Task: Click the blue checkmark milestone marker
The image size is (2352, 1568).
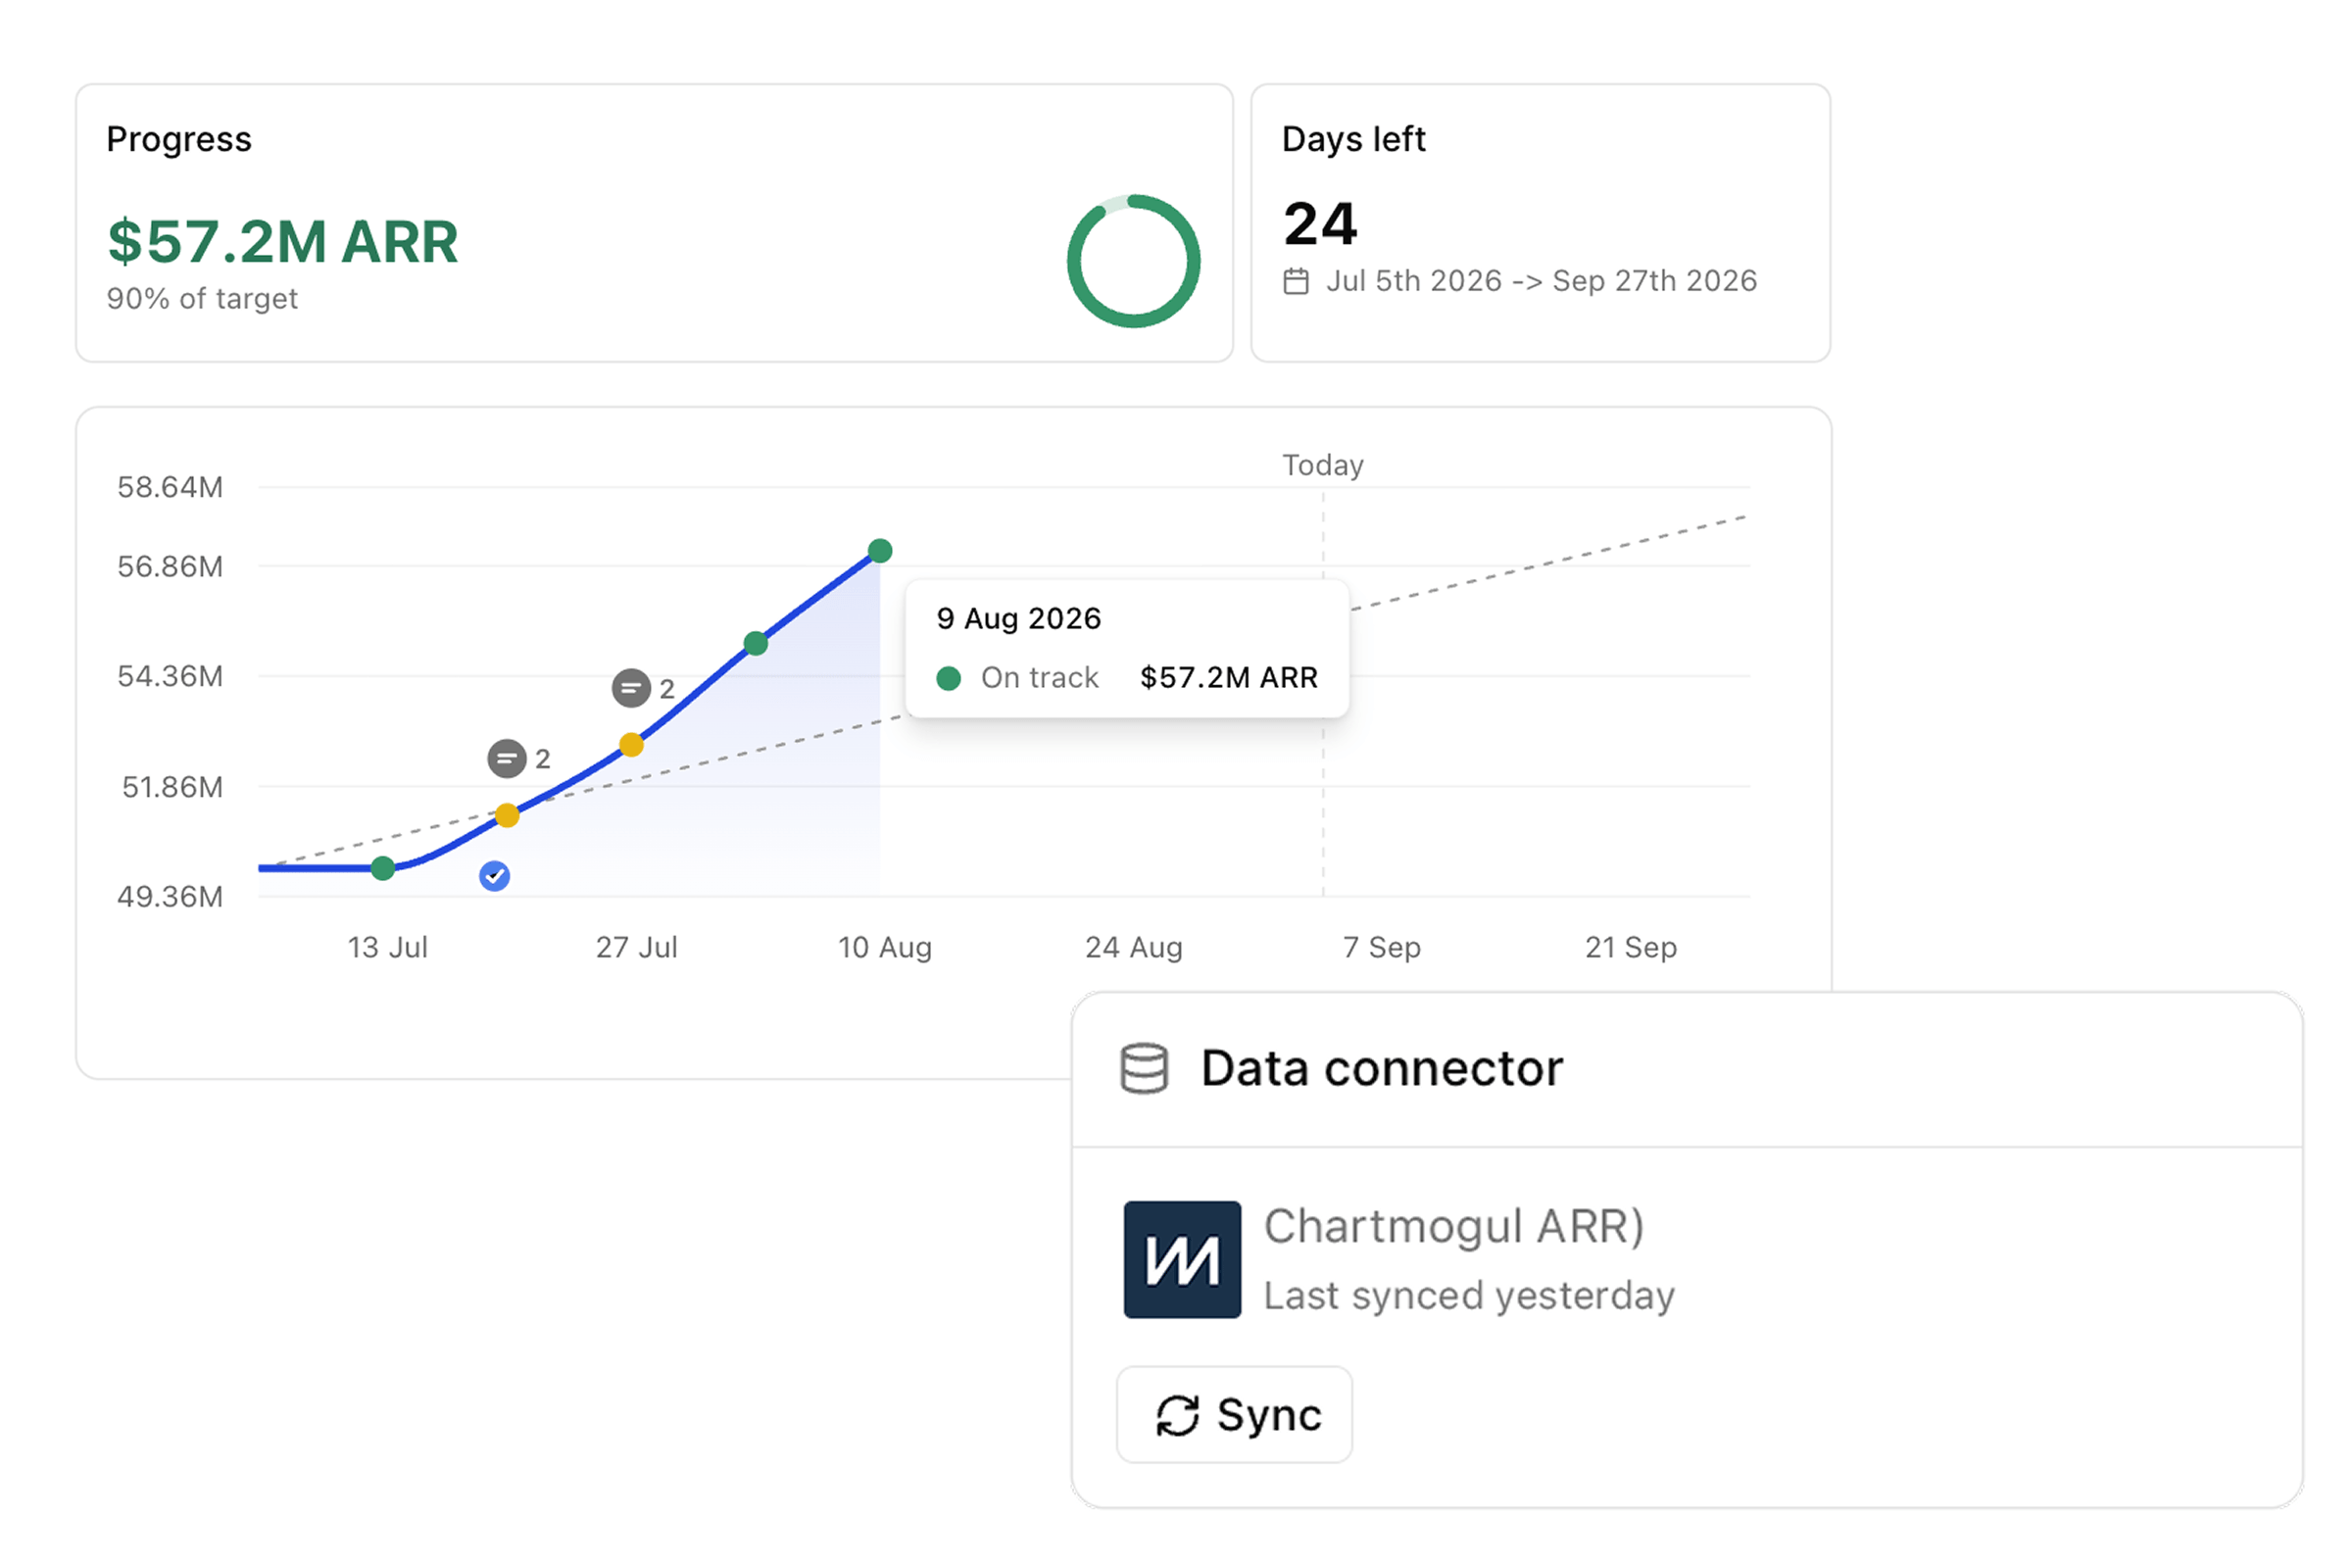Action: click(x=495, y=877)
